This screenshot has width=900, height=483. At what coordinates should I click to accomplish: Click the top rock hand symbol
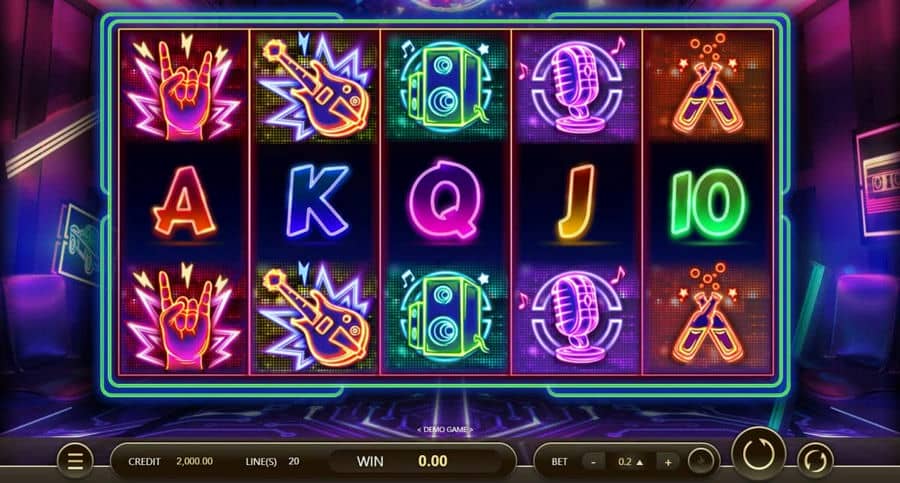tap(183, 86)
